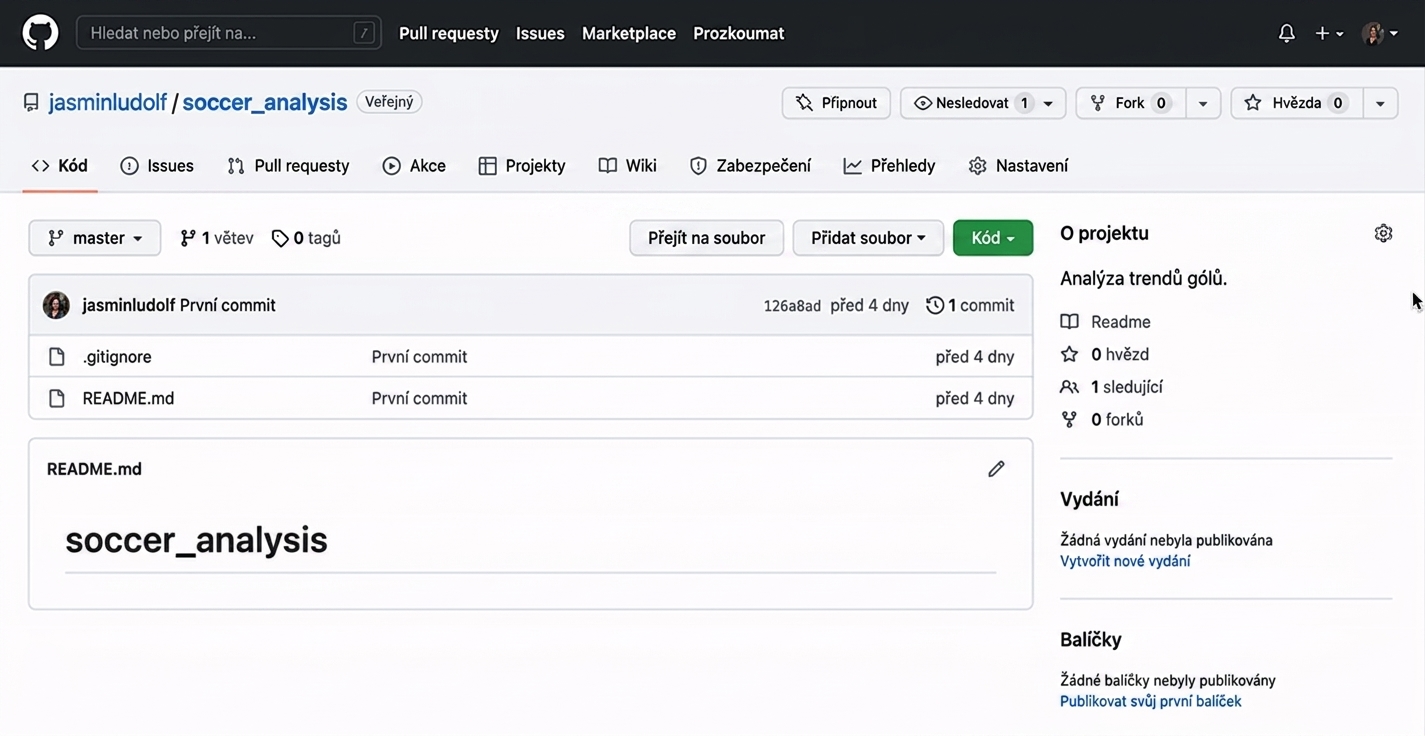The image size is (1425, 736).
Task: Click the jasminludolf commit author avatar
Action: pyautogui.click(x=56, y=305)
